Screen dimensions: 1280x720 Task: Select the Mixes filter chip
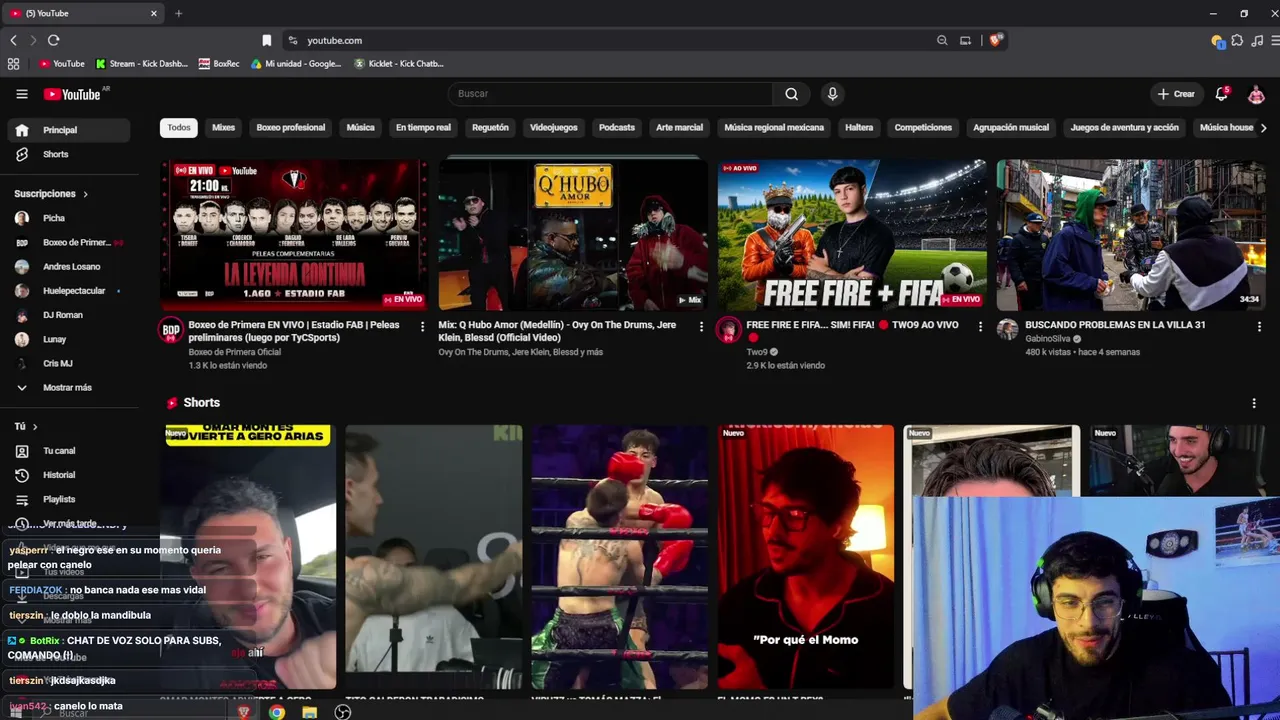pos(223,128)
